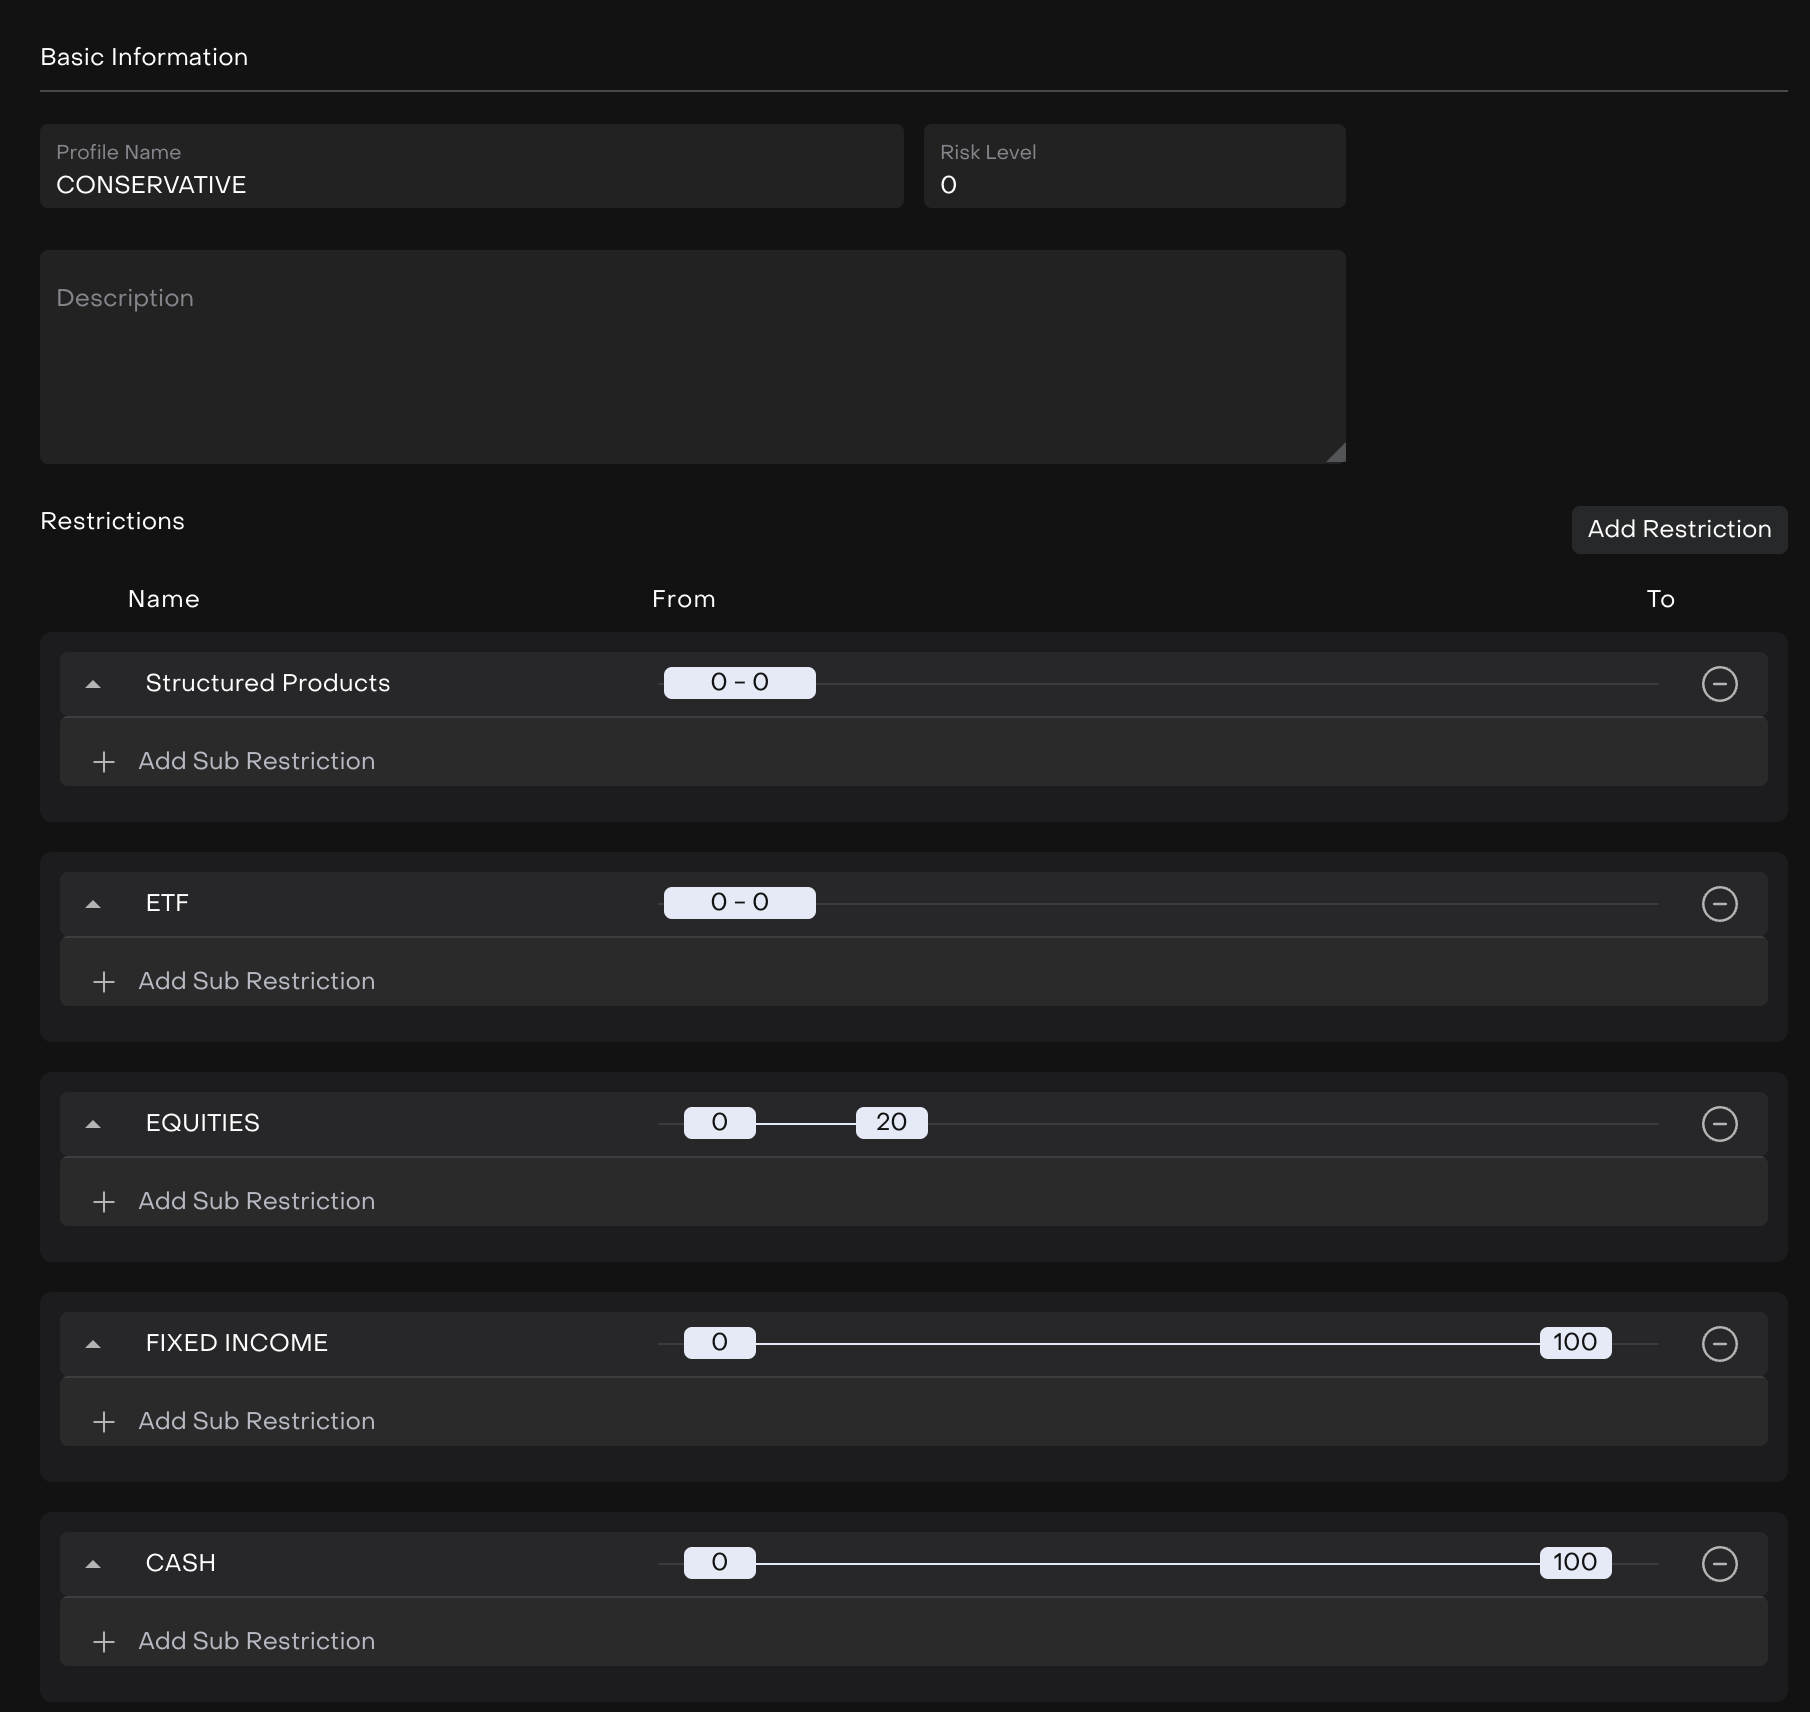Remove the ETF restriction row
1810x1712 pixels.
tap(1719, 904)
